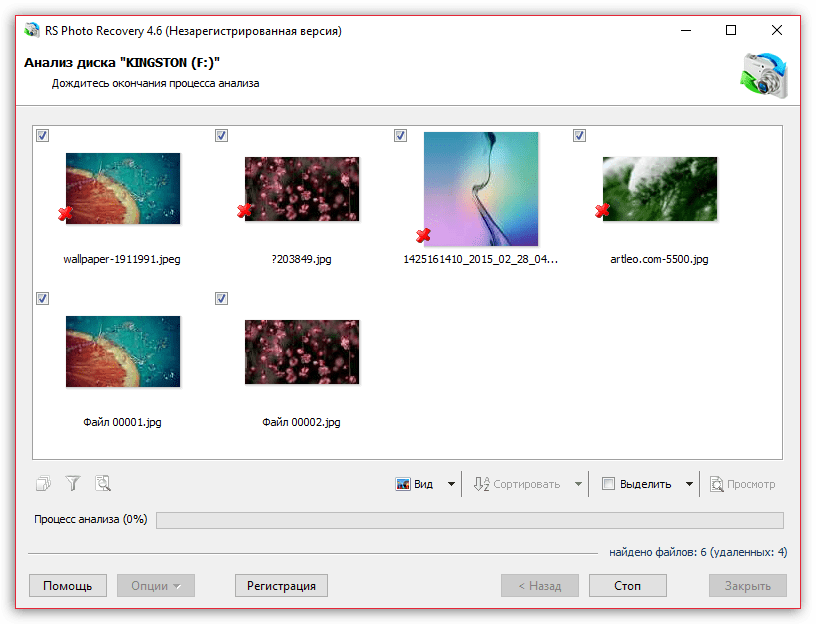Click the filter funnel icon
816x624 pixels.
(x=72, y=484)
